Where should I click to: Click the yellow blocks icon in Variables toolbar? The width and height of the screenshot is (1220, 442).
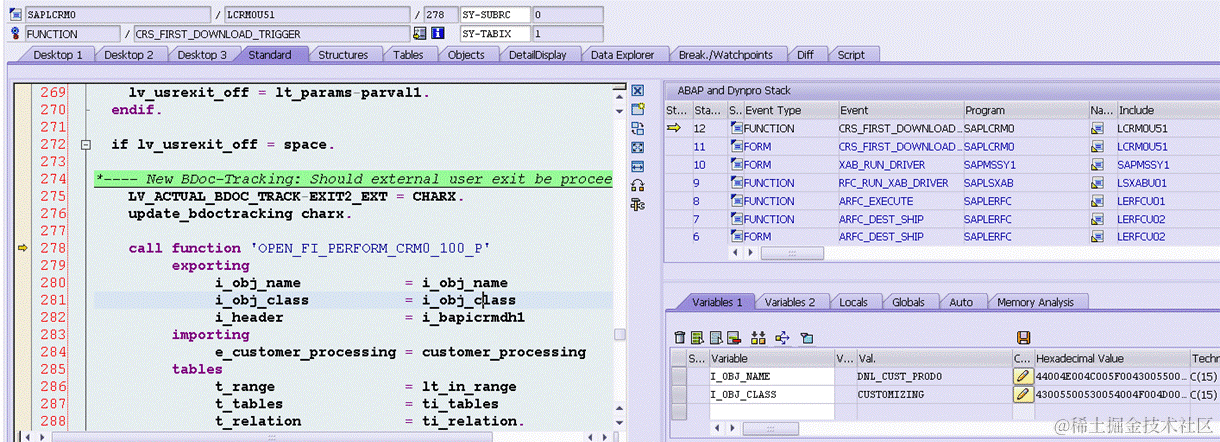pos(758,338)
